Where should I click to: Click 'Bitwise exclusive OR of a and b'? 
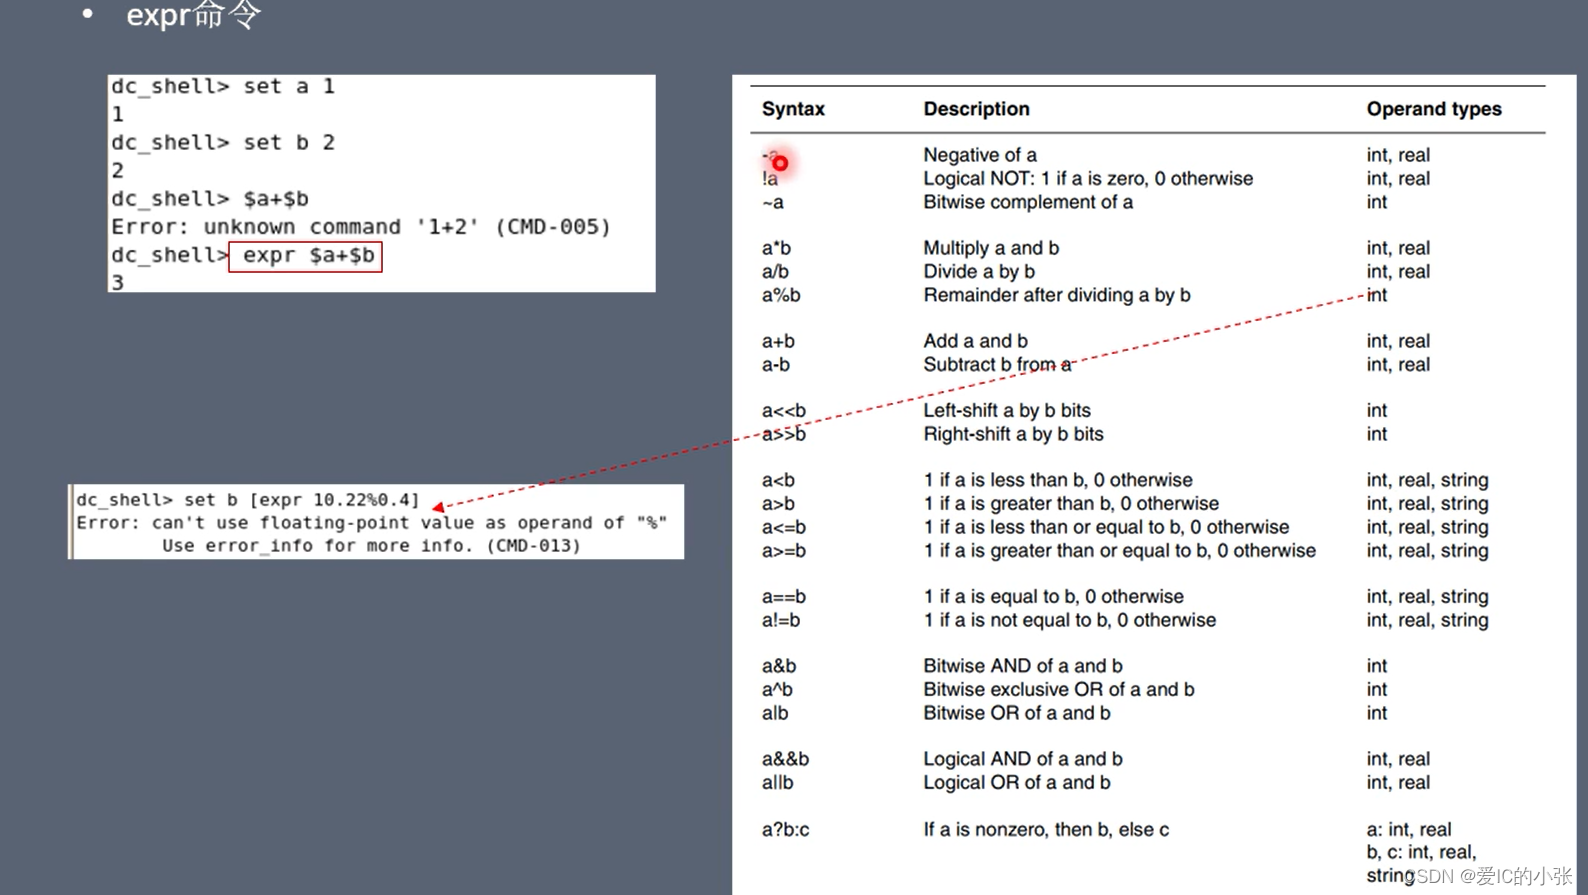(1059, 690)
